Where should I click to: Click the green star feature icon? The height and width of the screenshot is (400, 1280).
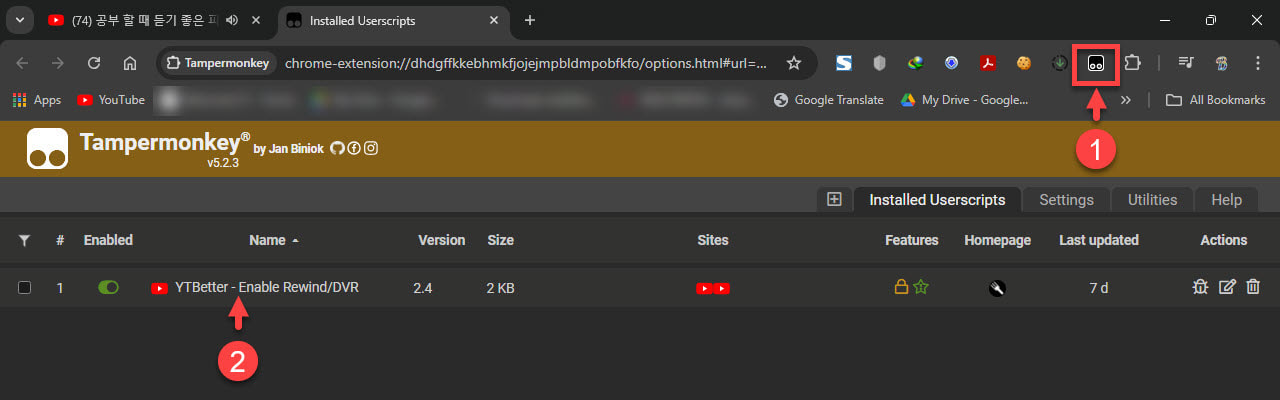click(921, 288)
